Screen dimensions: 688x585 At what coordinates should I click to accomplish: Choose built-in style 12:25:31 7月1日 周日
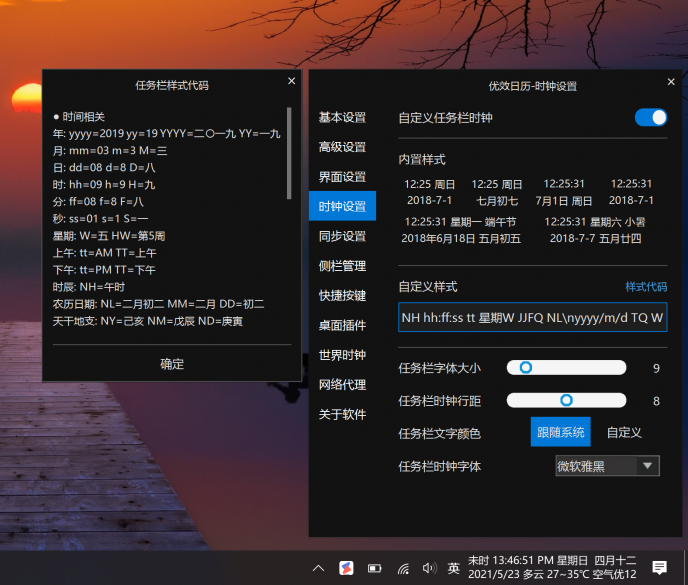click(x=564, y=192)
